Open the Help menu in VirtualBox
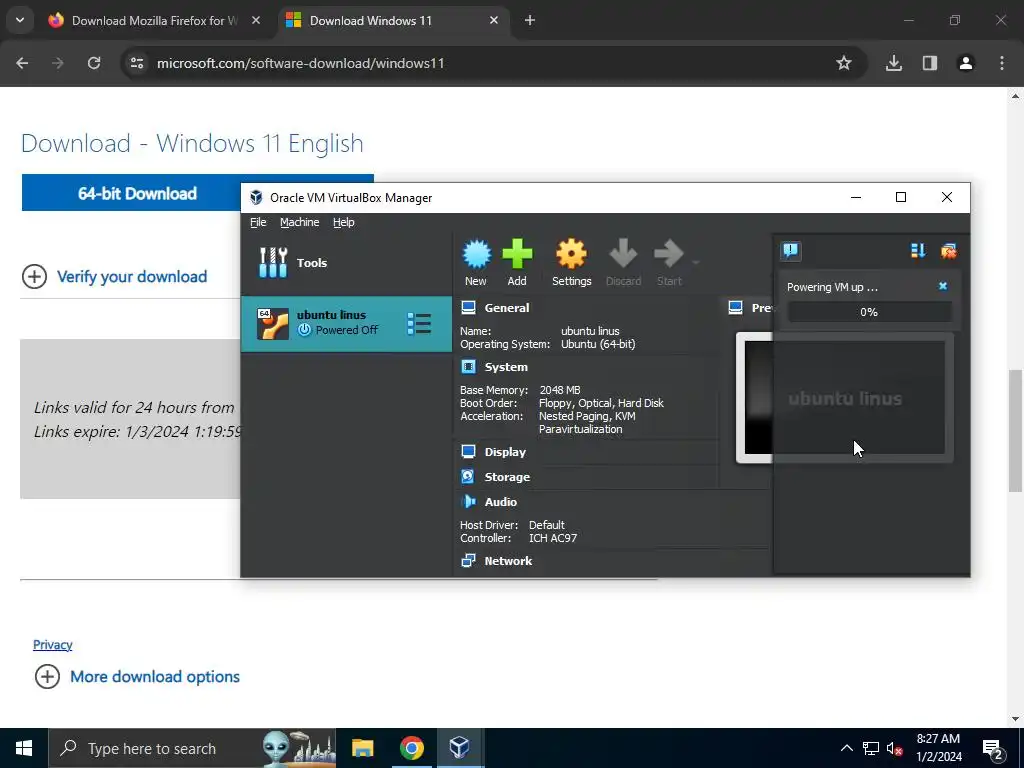Image resolution: width=1024 pixels, height=768 pixels. [x=344, y=222]
